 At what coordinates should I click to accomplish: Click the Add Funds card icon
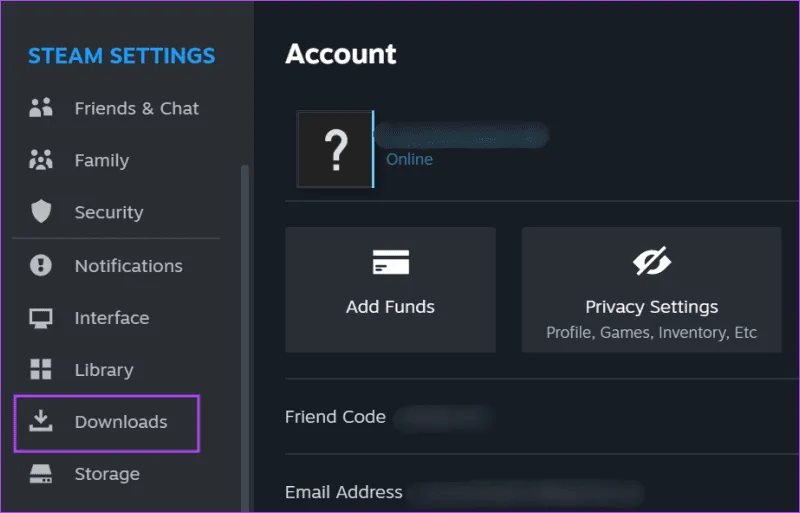pos(390,263)
